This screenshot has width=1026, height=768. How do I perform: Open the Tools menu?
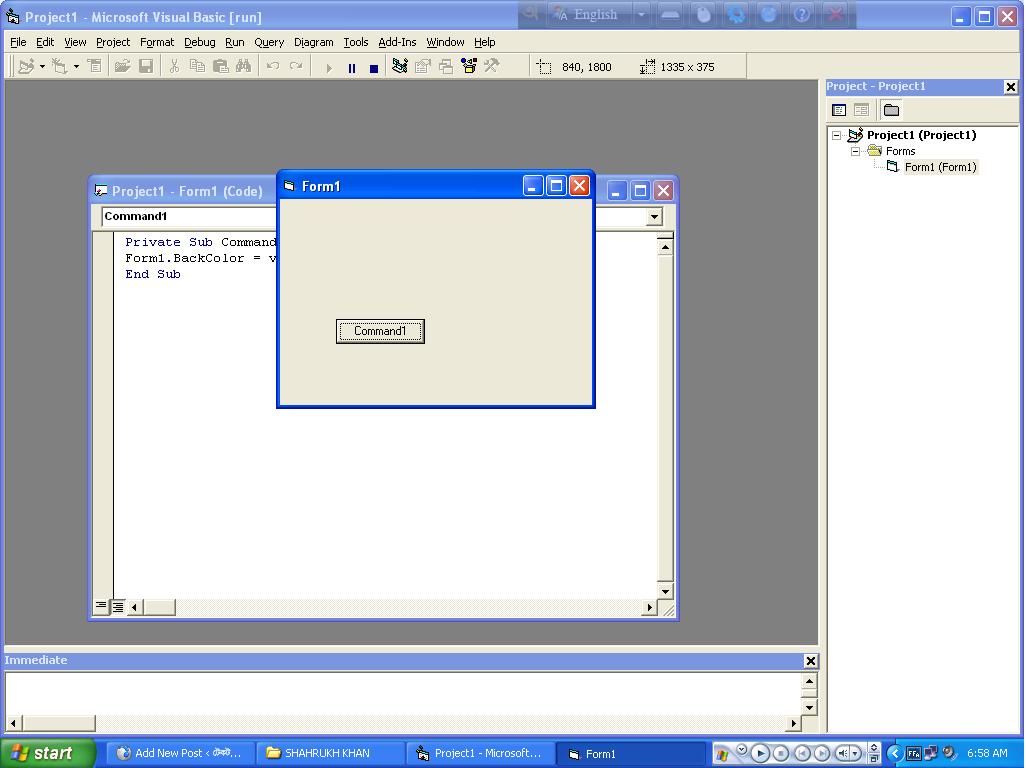coord(356,42)
